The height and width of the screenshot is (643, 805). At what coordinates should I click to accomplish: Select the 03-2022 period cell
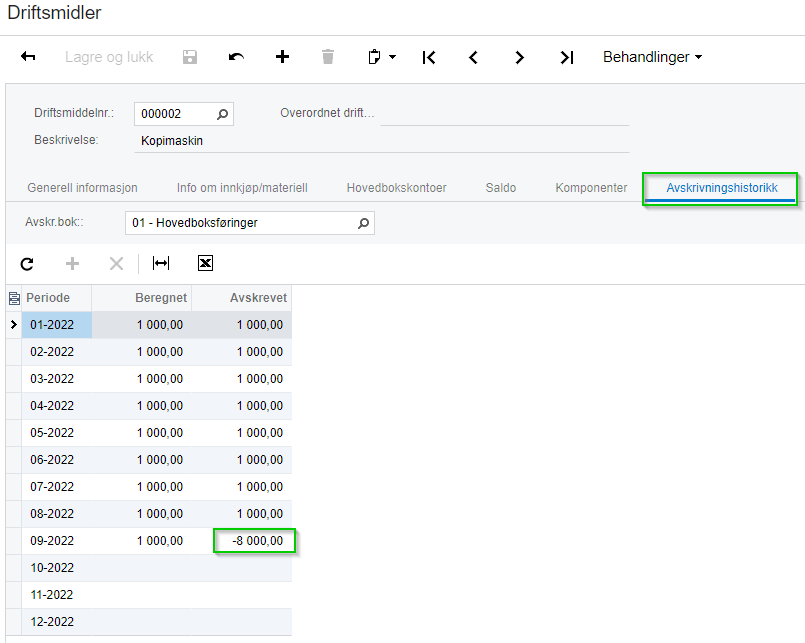(56, 379)
